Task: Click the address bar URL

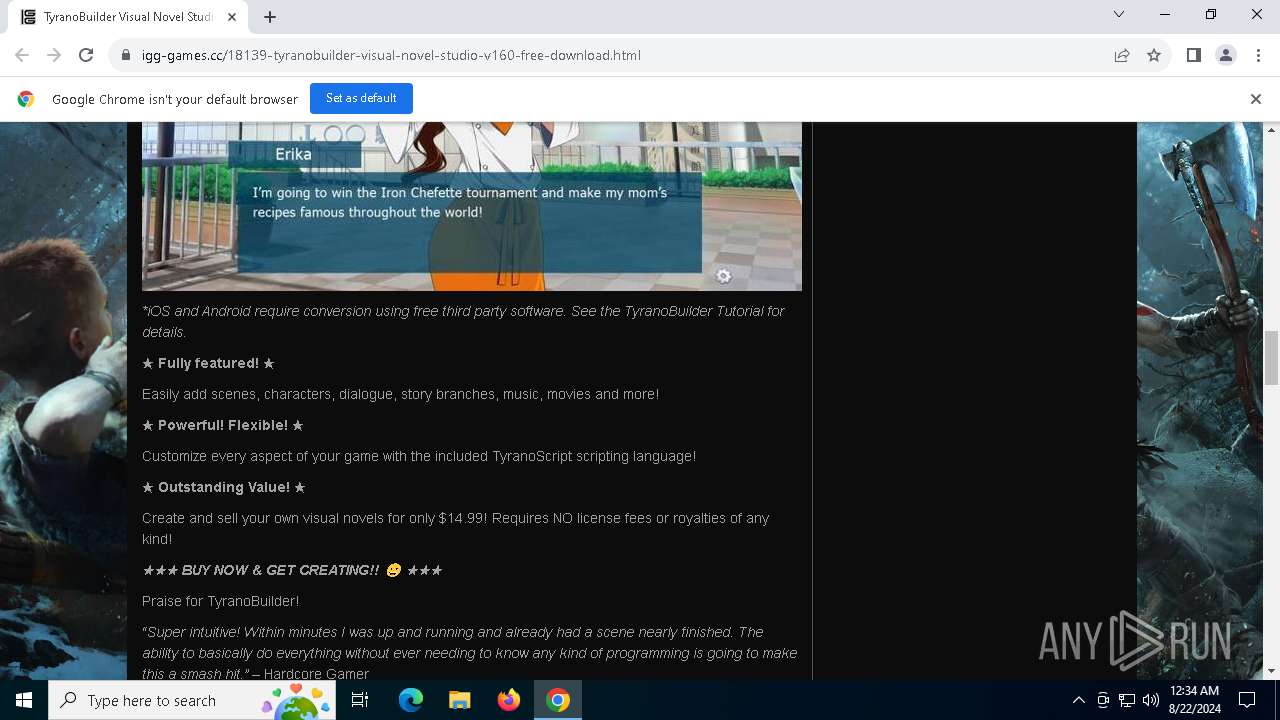Action: click(x=391, y=55)
